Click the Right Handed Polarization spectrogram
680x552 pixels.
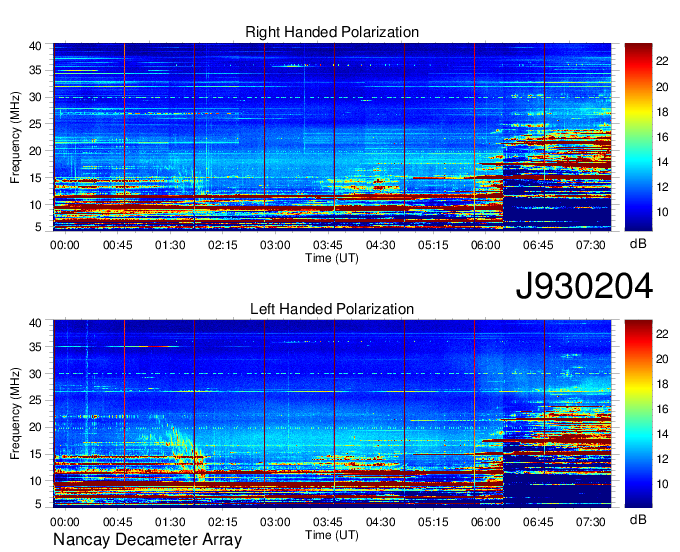[x=332, y=137]
